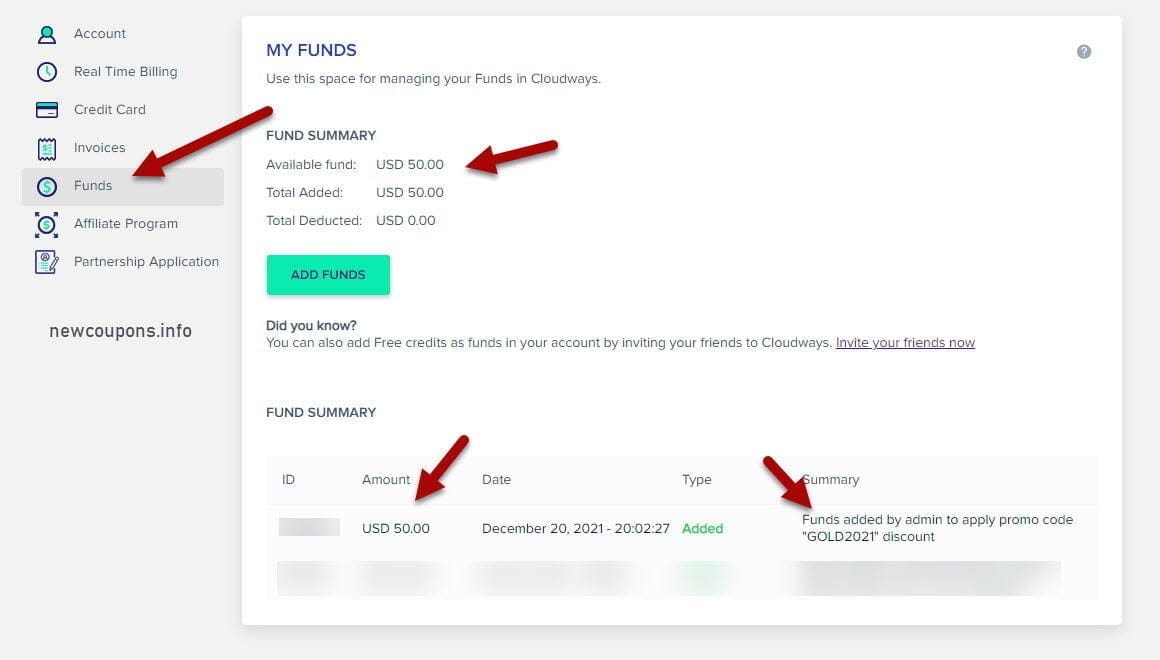The width and height of the screenshot is (1160, 660).
Task: Click the Amount column header
Action: point(386,479)
